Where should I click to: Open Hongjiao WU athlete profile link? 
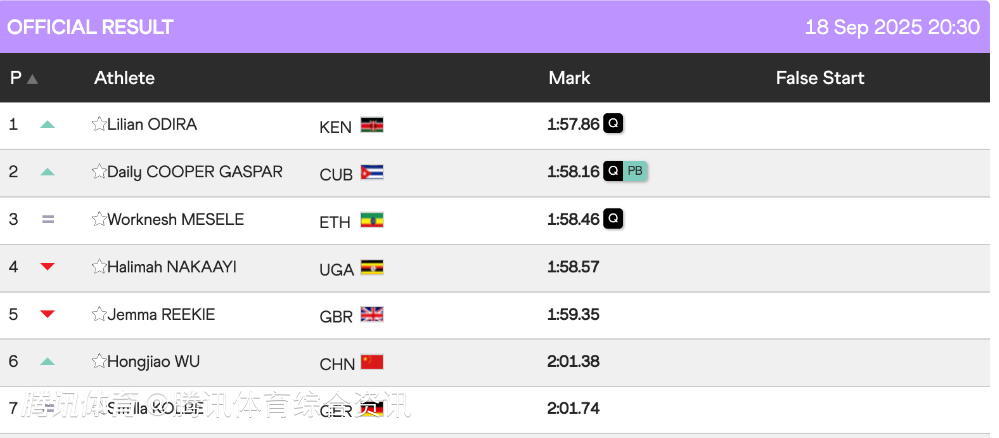pos(154,361)
